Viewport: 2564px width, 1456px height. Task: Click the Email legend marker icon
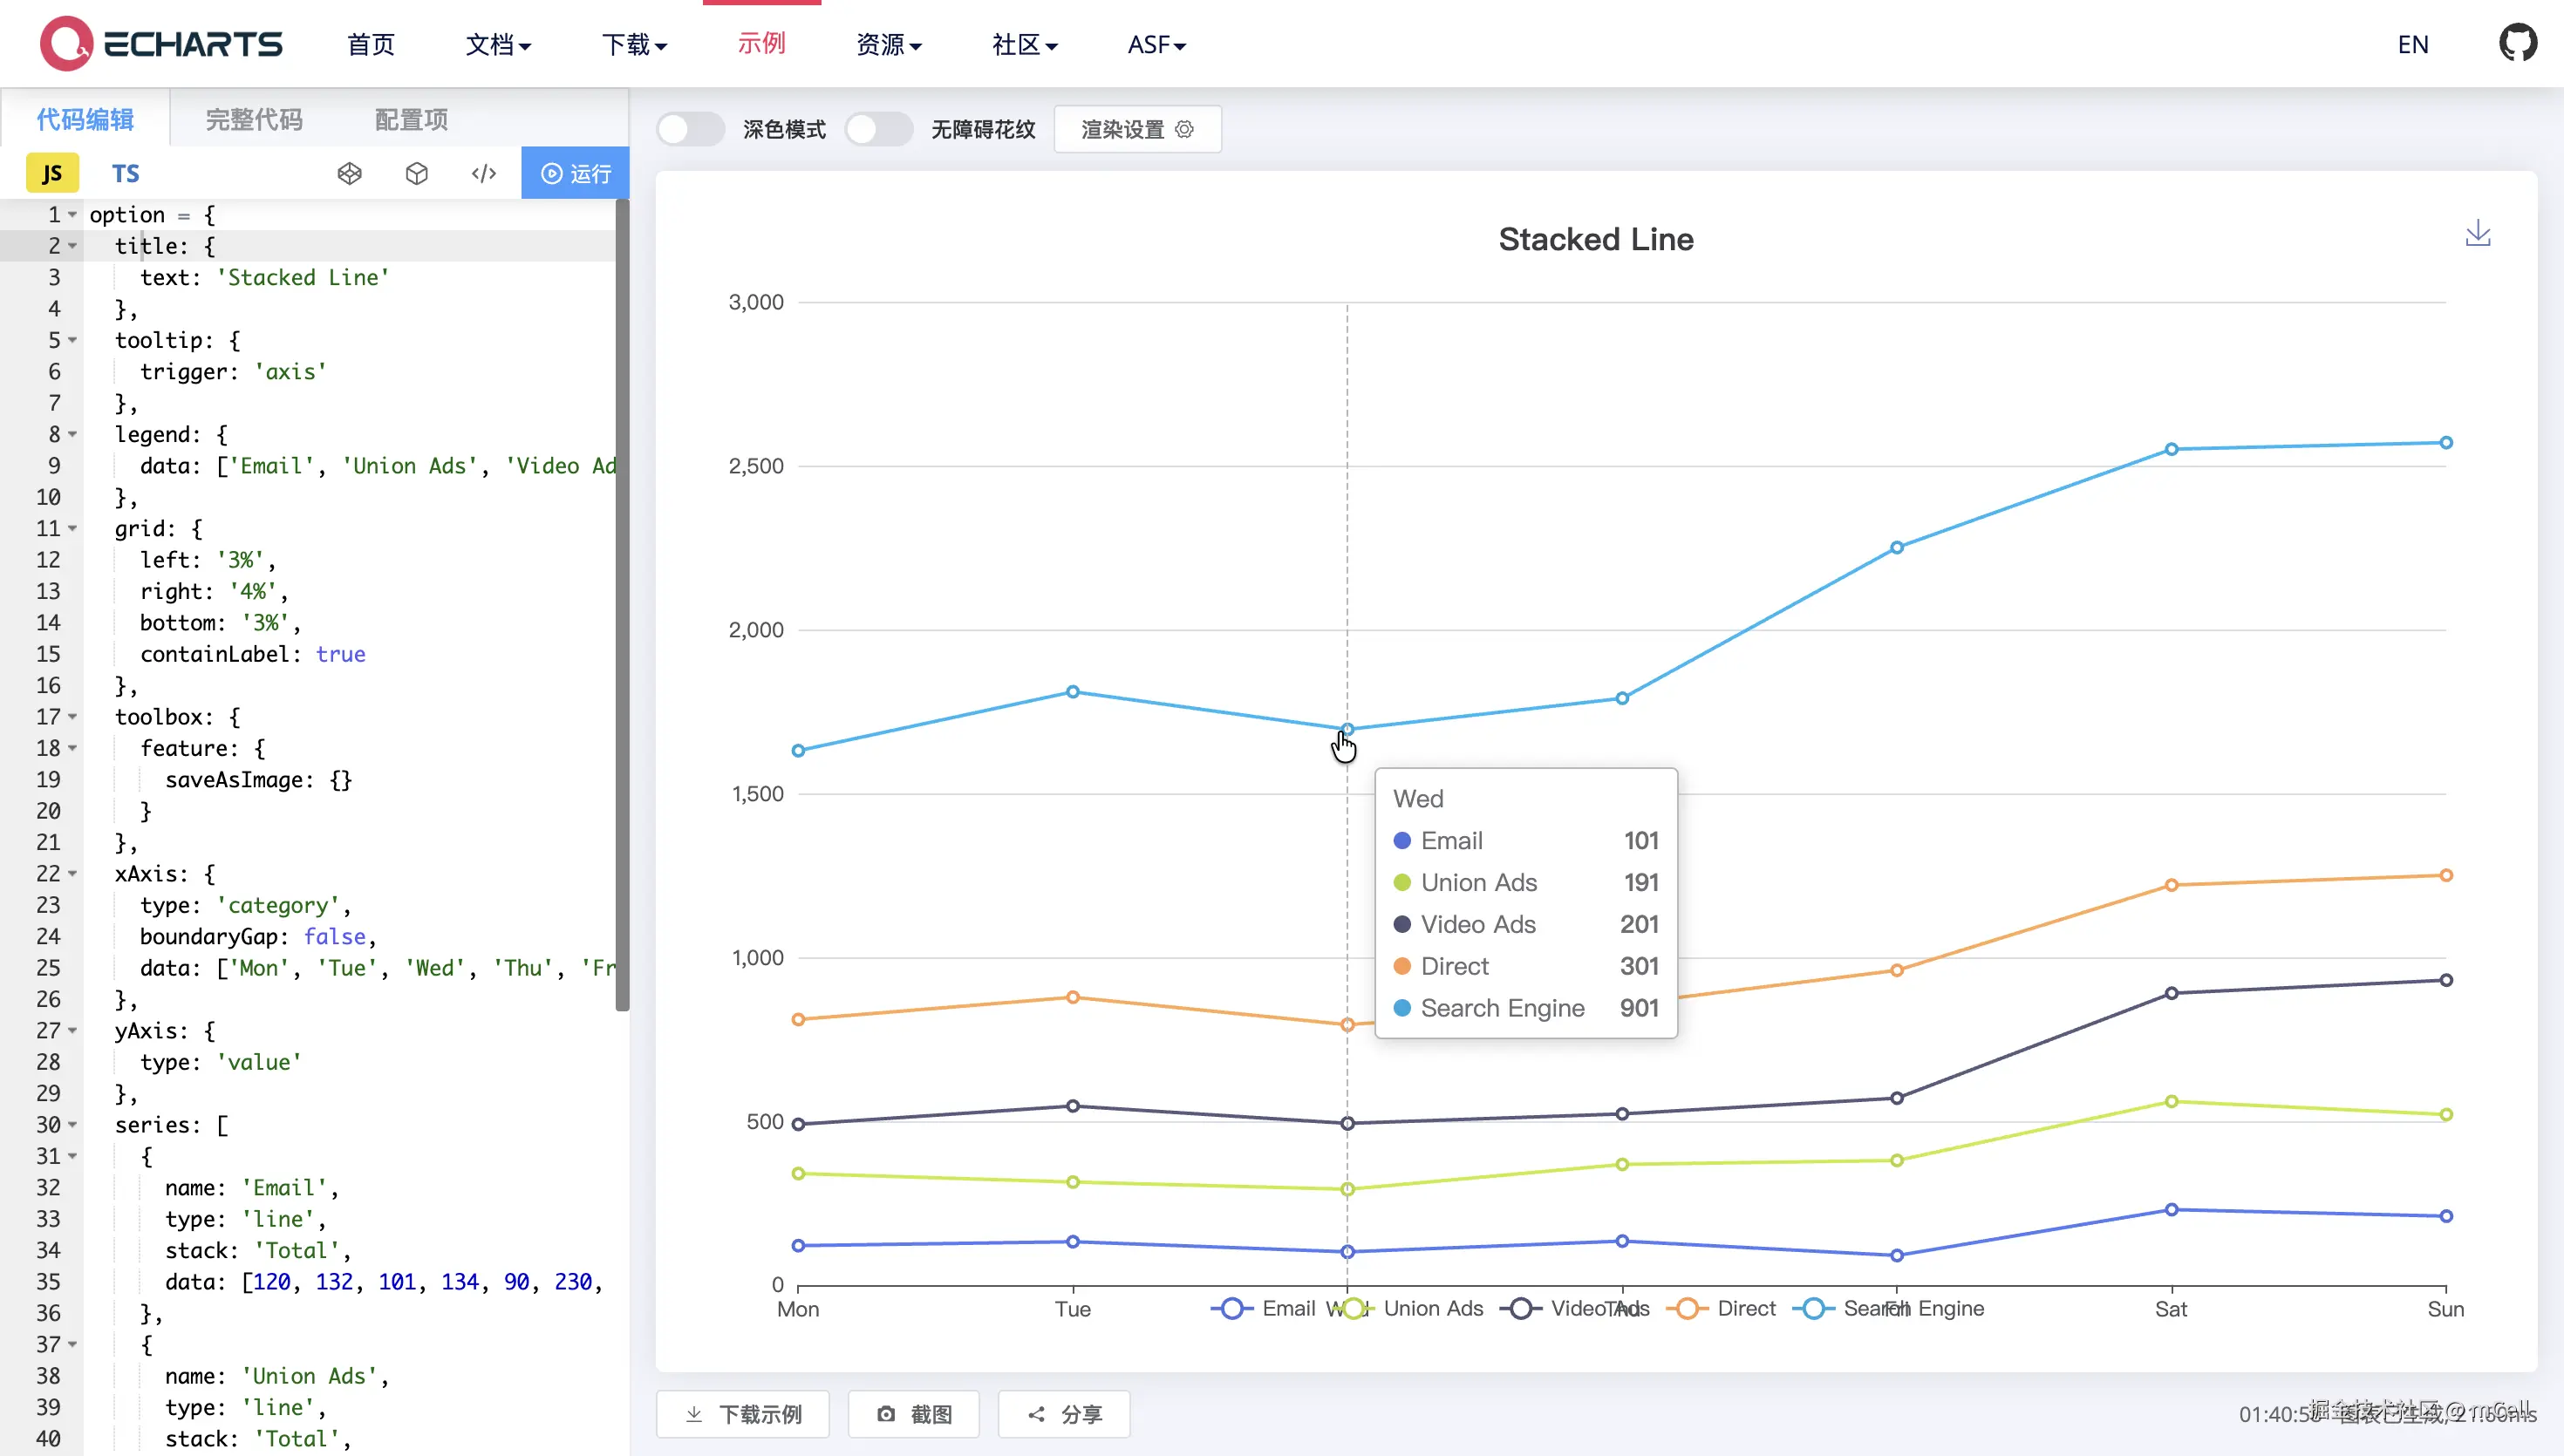click(x=1232, y=1308)
